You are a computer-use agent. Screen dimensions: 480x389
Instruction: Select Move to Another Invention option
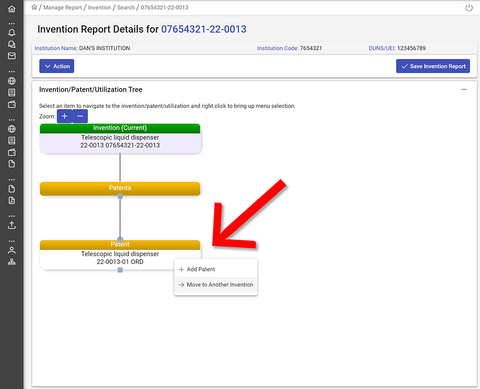[x=216, y=285]
